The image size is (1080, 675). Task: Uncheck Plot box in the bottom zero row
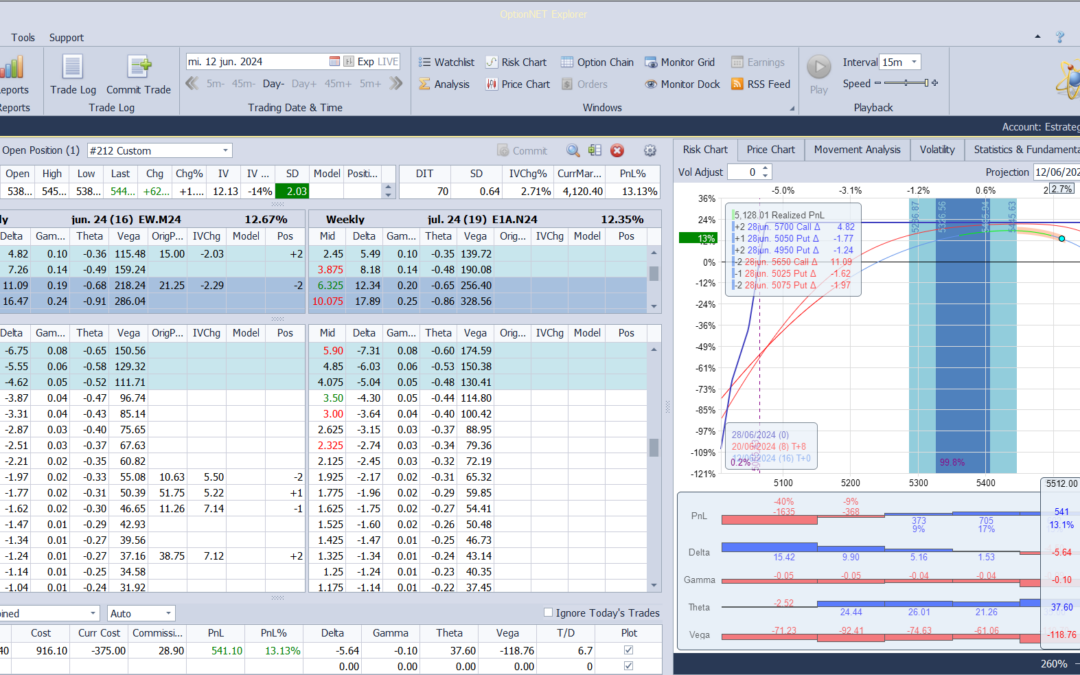pos(628,666)
